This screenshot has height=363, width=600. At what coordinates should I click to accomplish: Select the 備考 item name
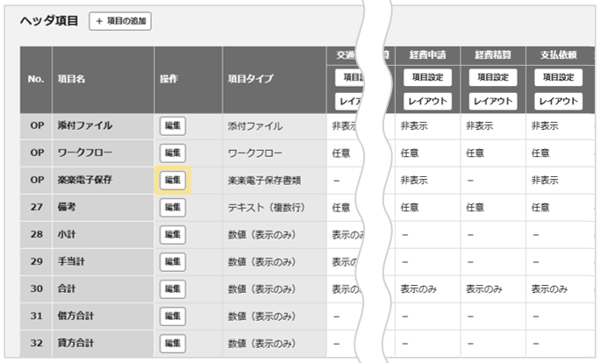point(67,207)
